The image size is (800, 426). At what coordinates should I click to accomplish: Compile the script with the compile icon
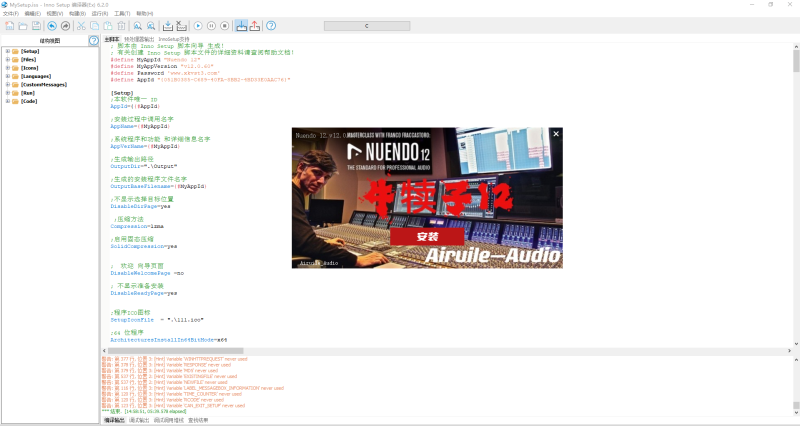pos(167,26)
